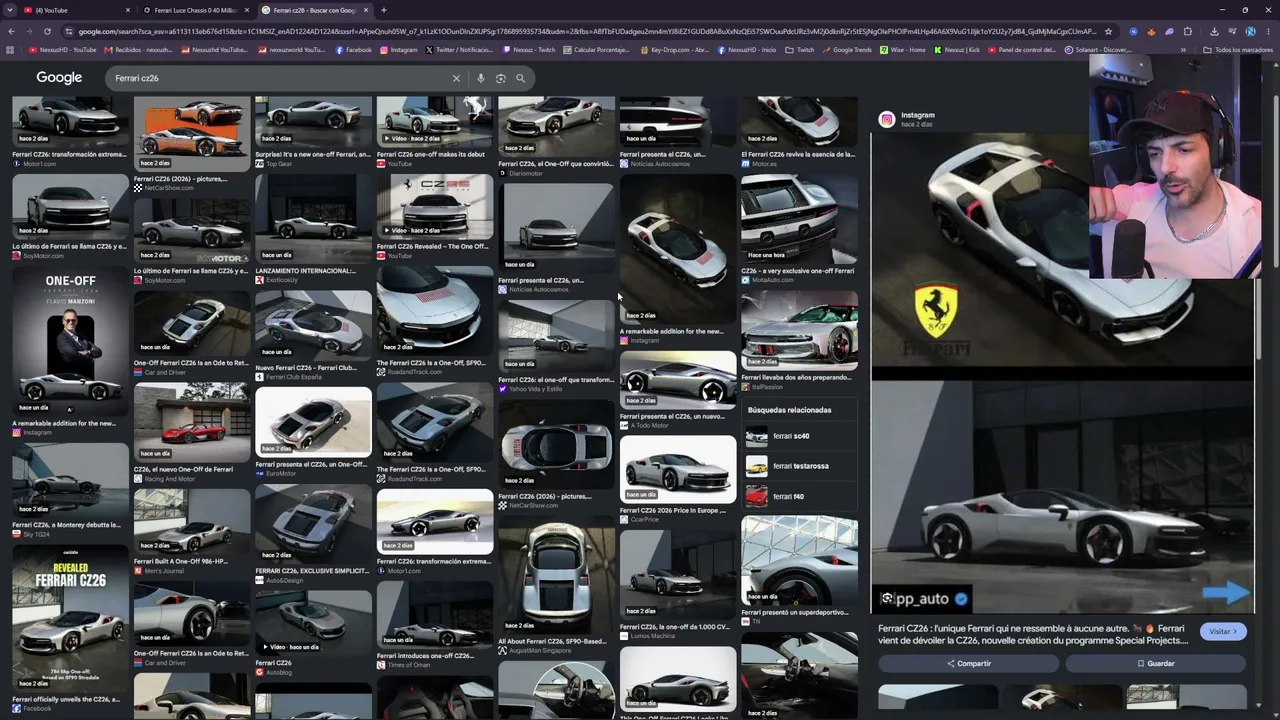1280x720 pixels.
Task: Open the Key-Drop.com bookmark
Action: [674, 50]
